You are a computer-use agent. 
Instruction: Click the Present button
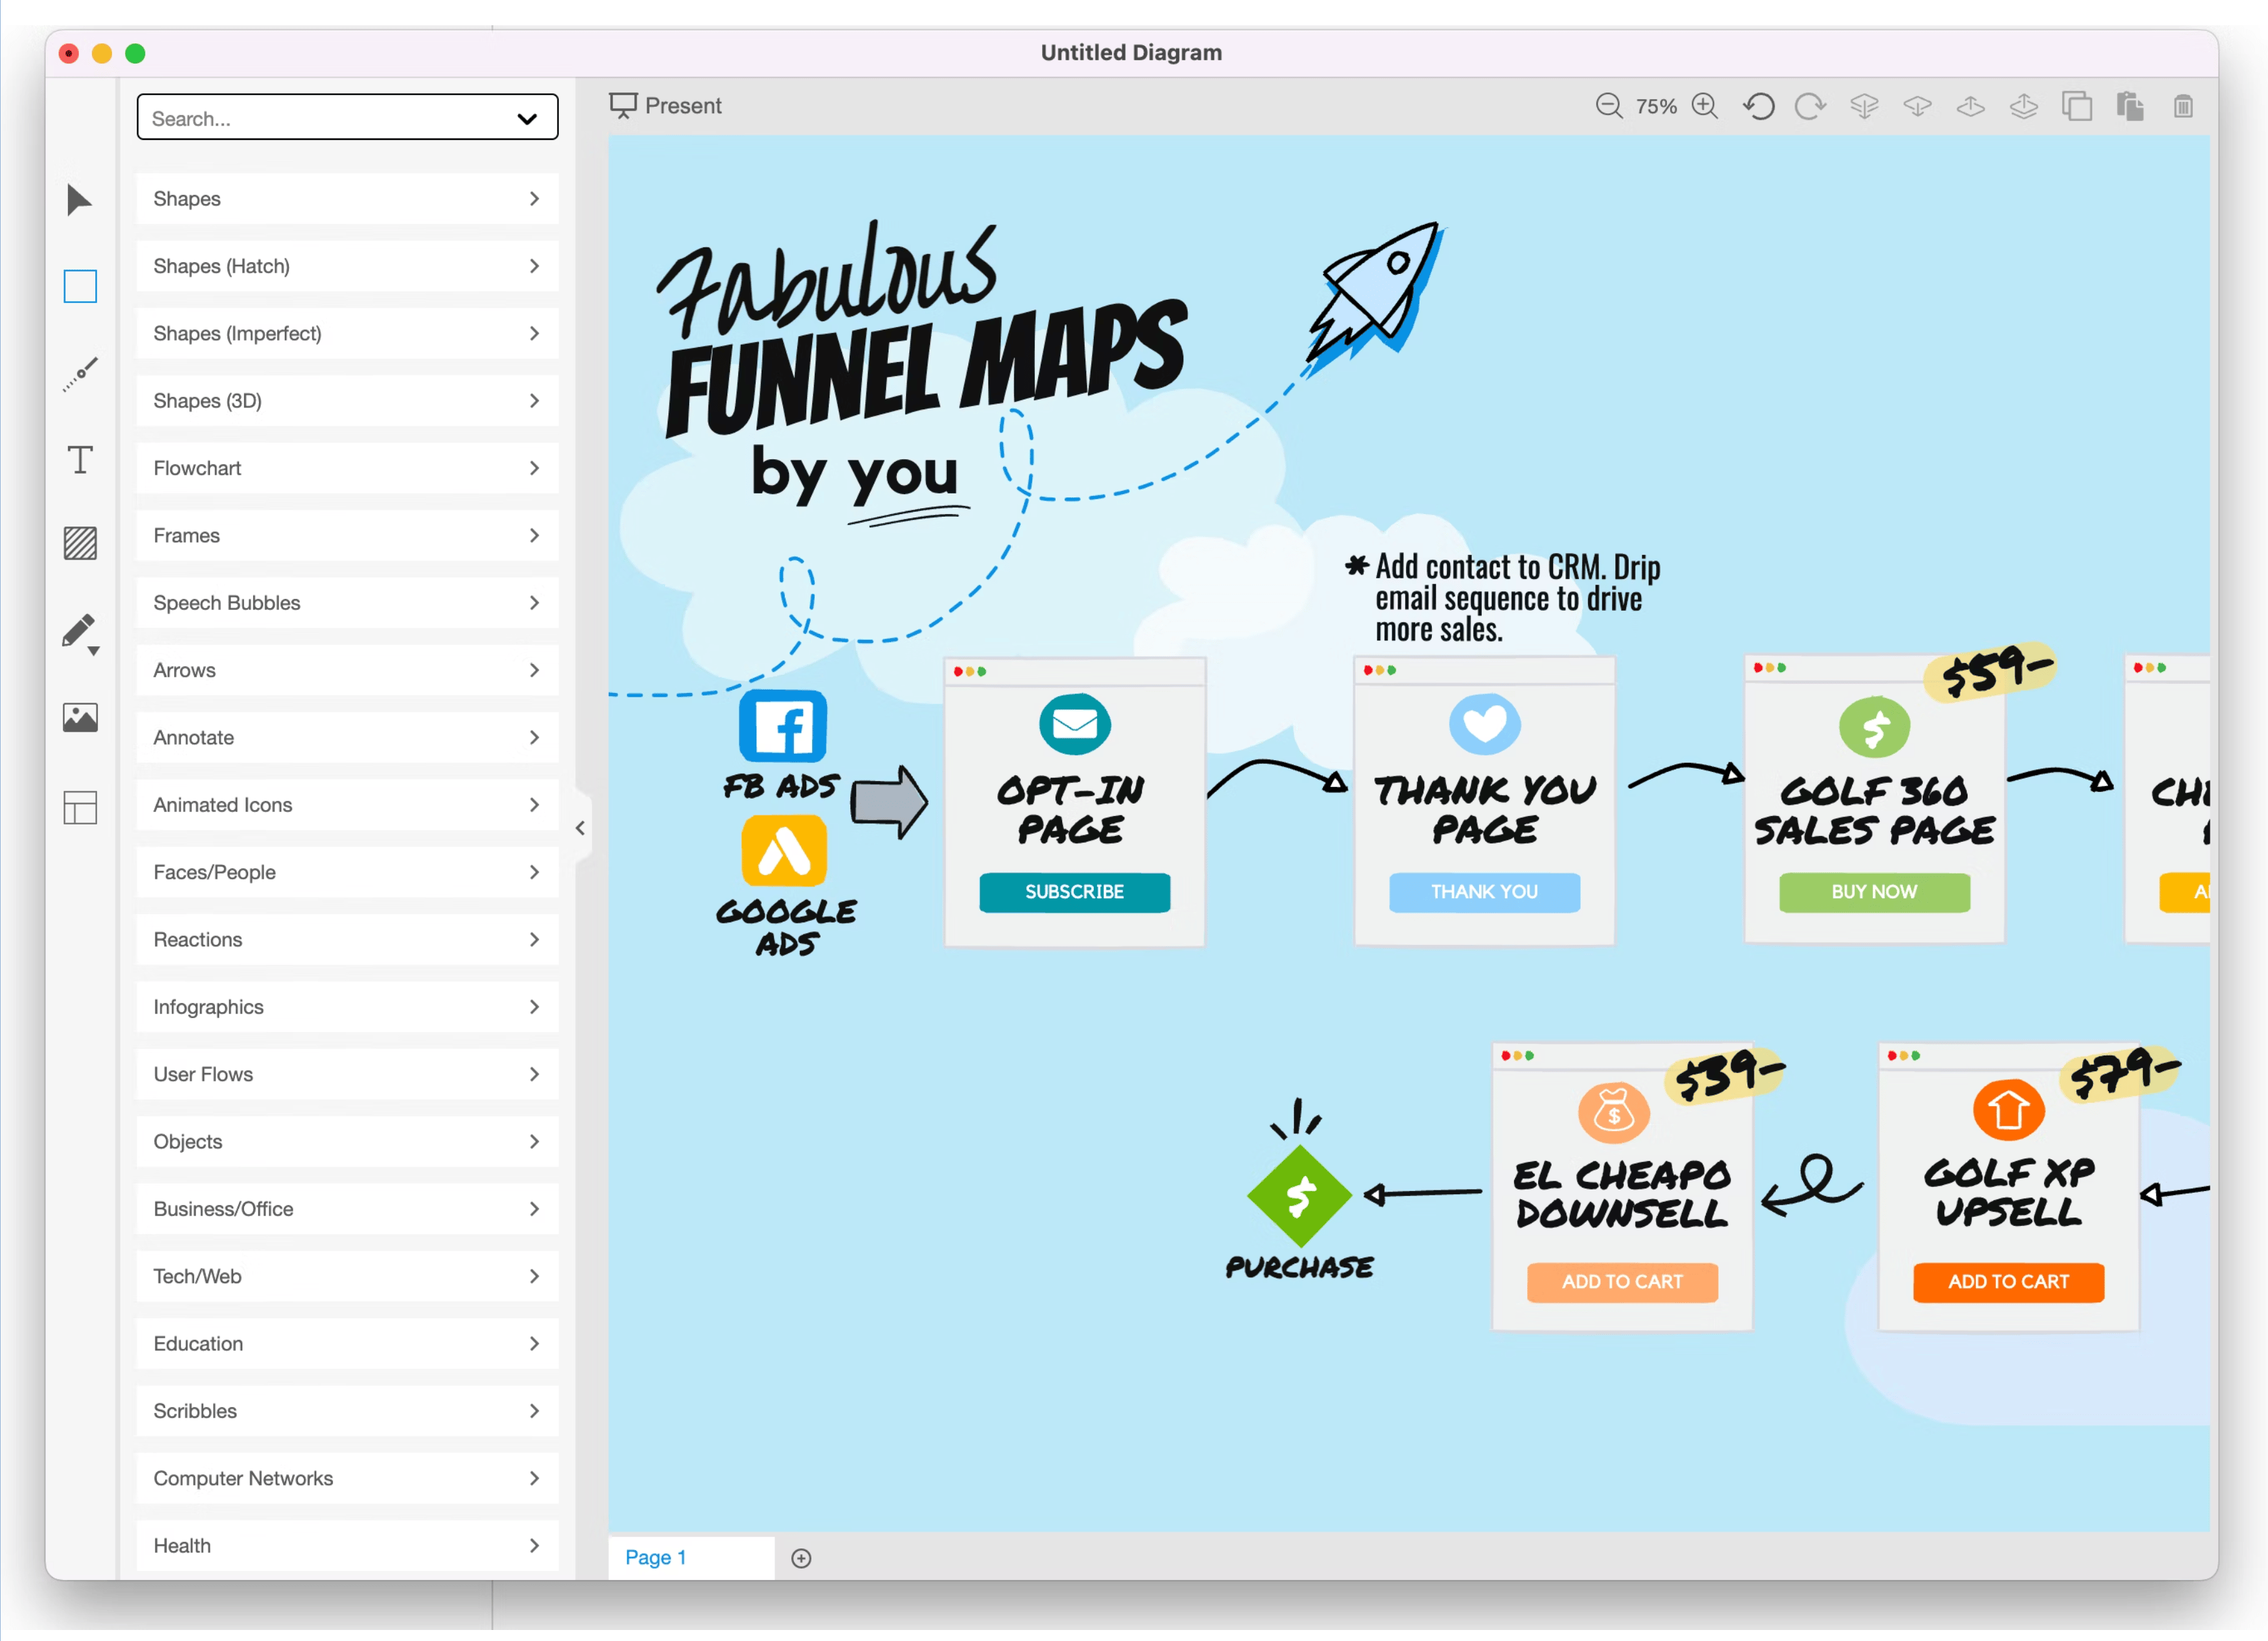pos(665,105)
